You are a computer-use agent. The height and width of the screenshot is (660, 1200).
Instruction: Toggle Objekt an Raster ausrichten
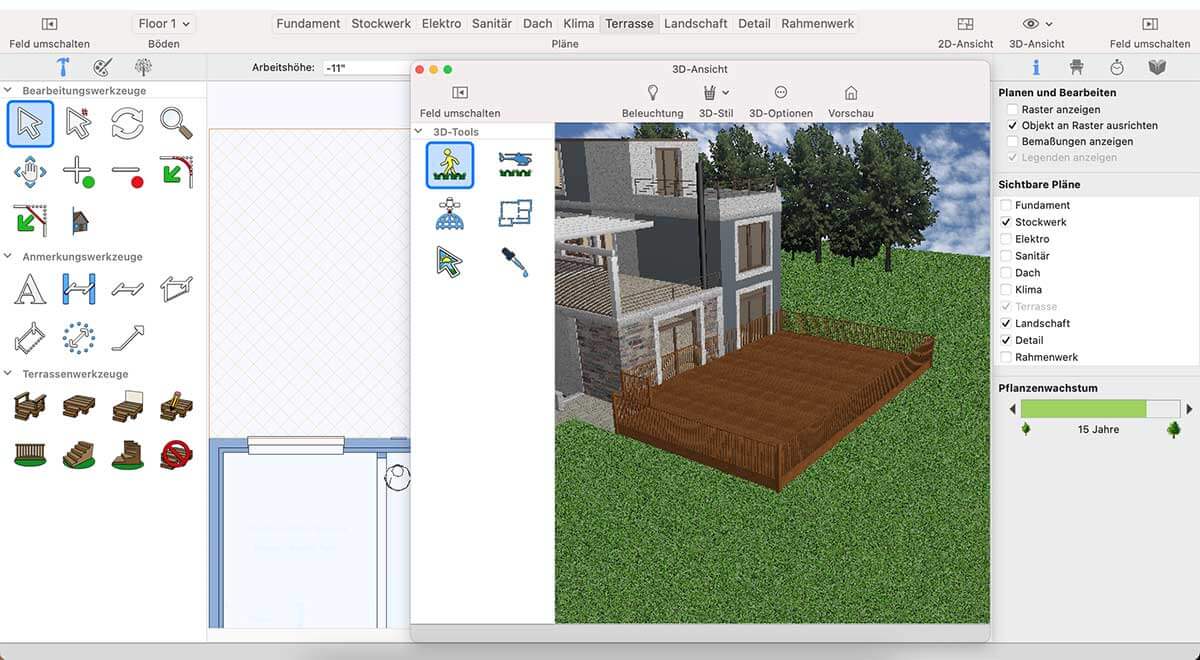(1013, 126)
